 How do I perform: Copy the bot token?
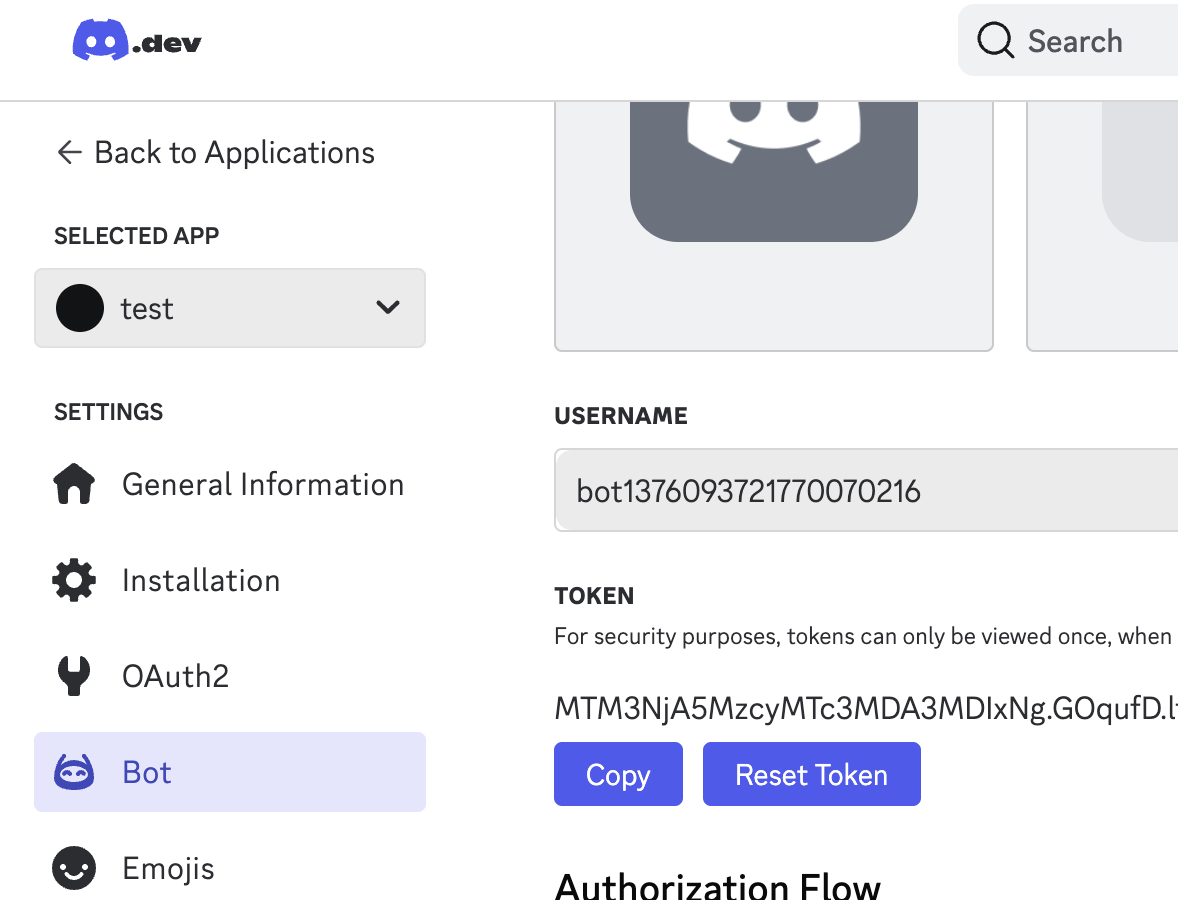pyautogui.click(x=618, y=775)
